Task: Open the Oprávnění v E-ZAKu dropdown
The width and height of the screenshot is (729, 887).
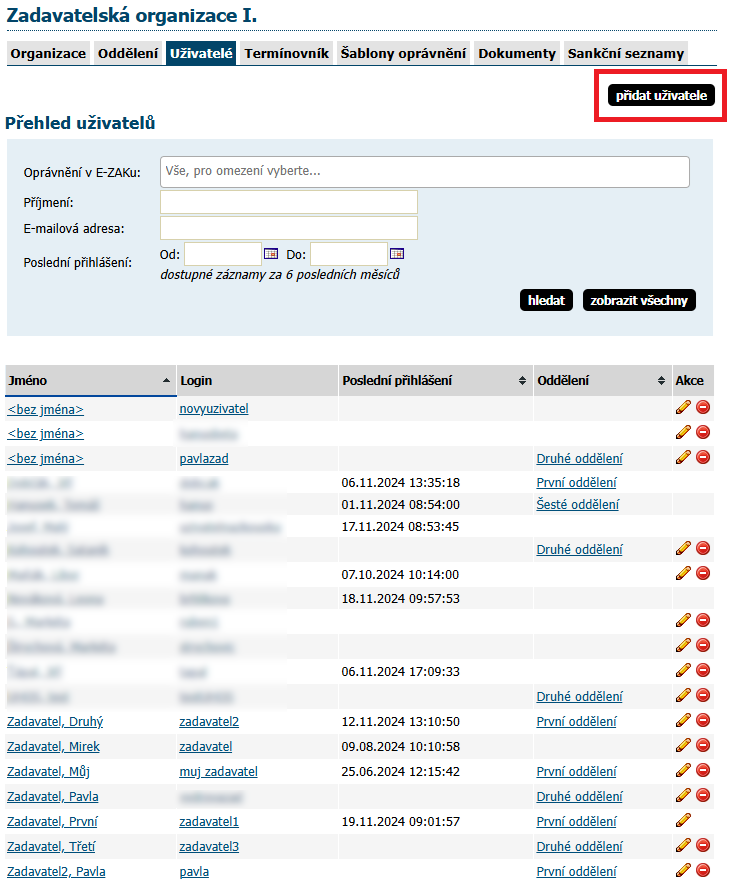Action: 424,172
